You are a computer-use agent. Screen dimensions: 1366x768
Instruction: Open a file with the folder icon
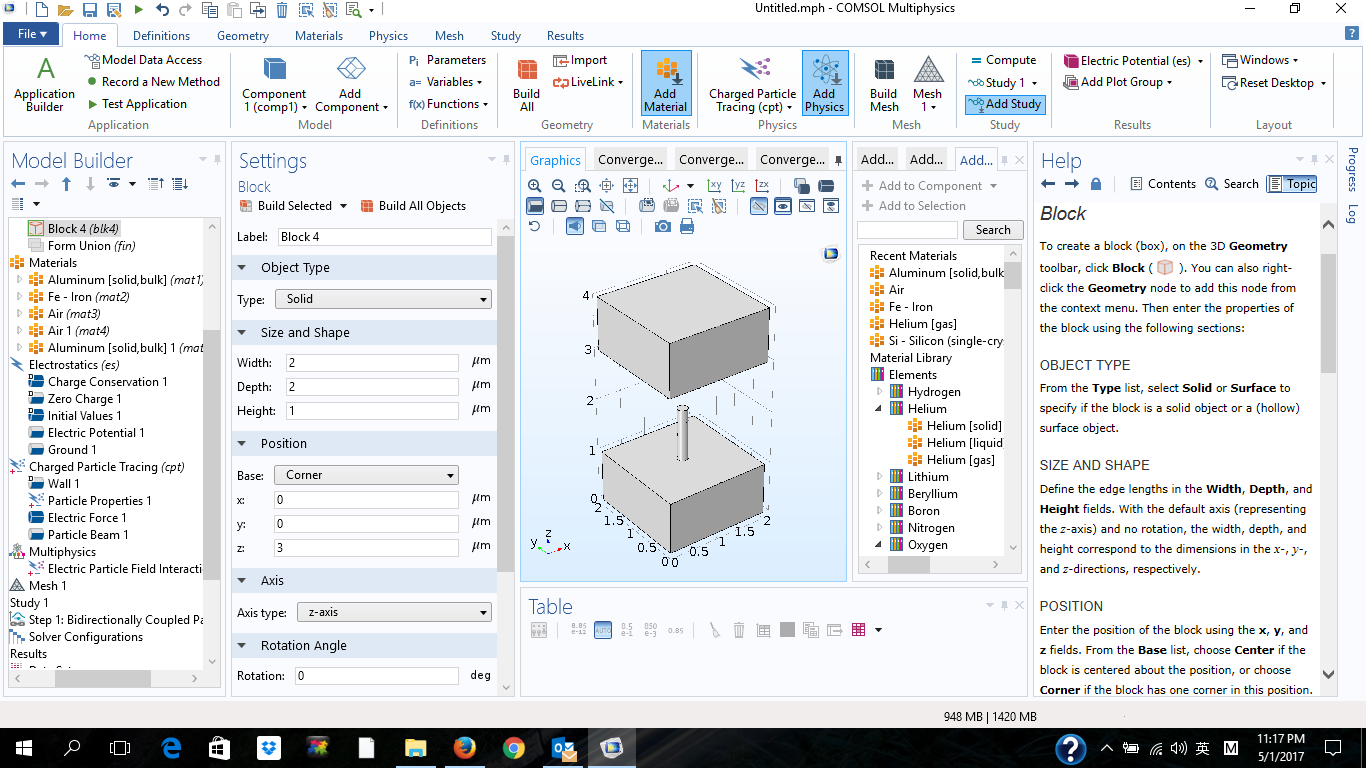[x=65, y=10]
